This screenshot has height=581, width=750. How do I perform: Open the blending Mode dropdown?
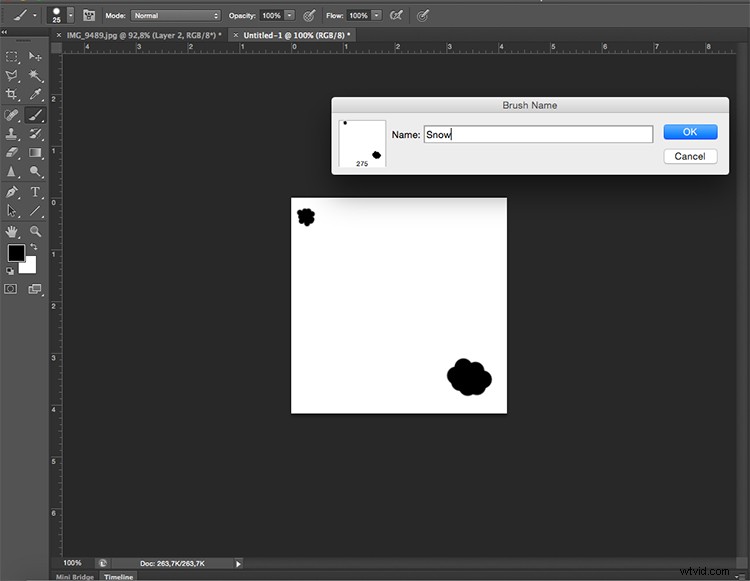176,16
